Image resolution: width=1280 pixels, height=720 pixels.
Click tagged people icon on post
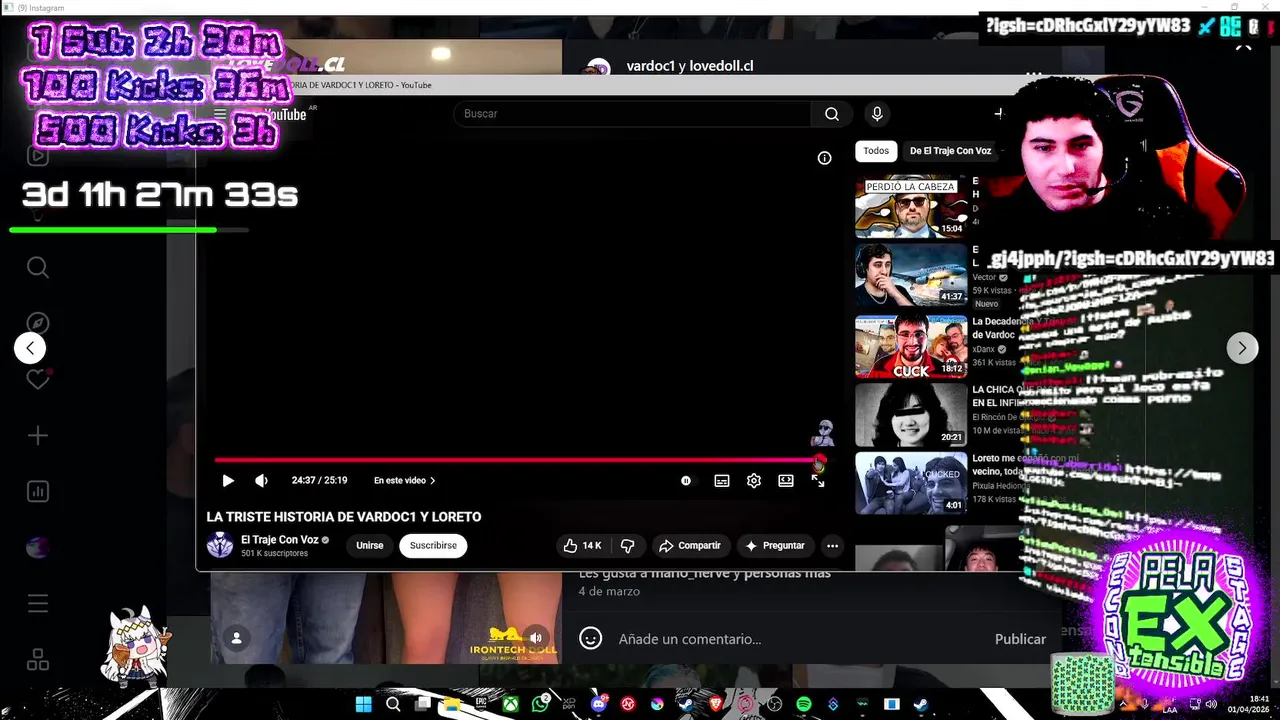pos(236,638)
